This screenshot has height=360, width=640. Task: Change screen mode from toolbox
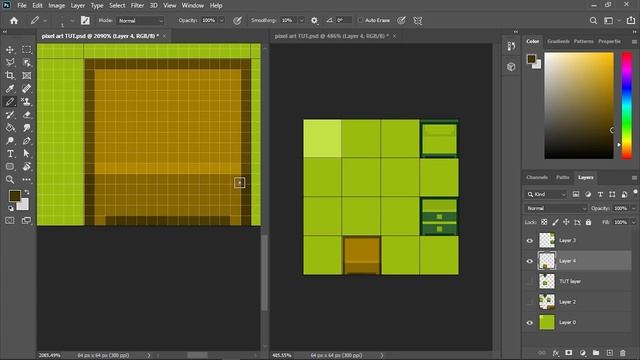[27, 220]
